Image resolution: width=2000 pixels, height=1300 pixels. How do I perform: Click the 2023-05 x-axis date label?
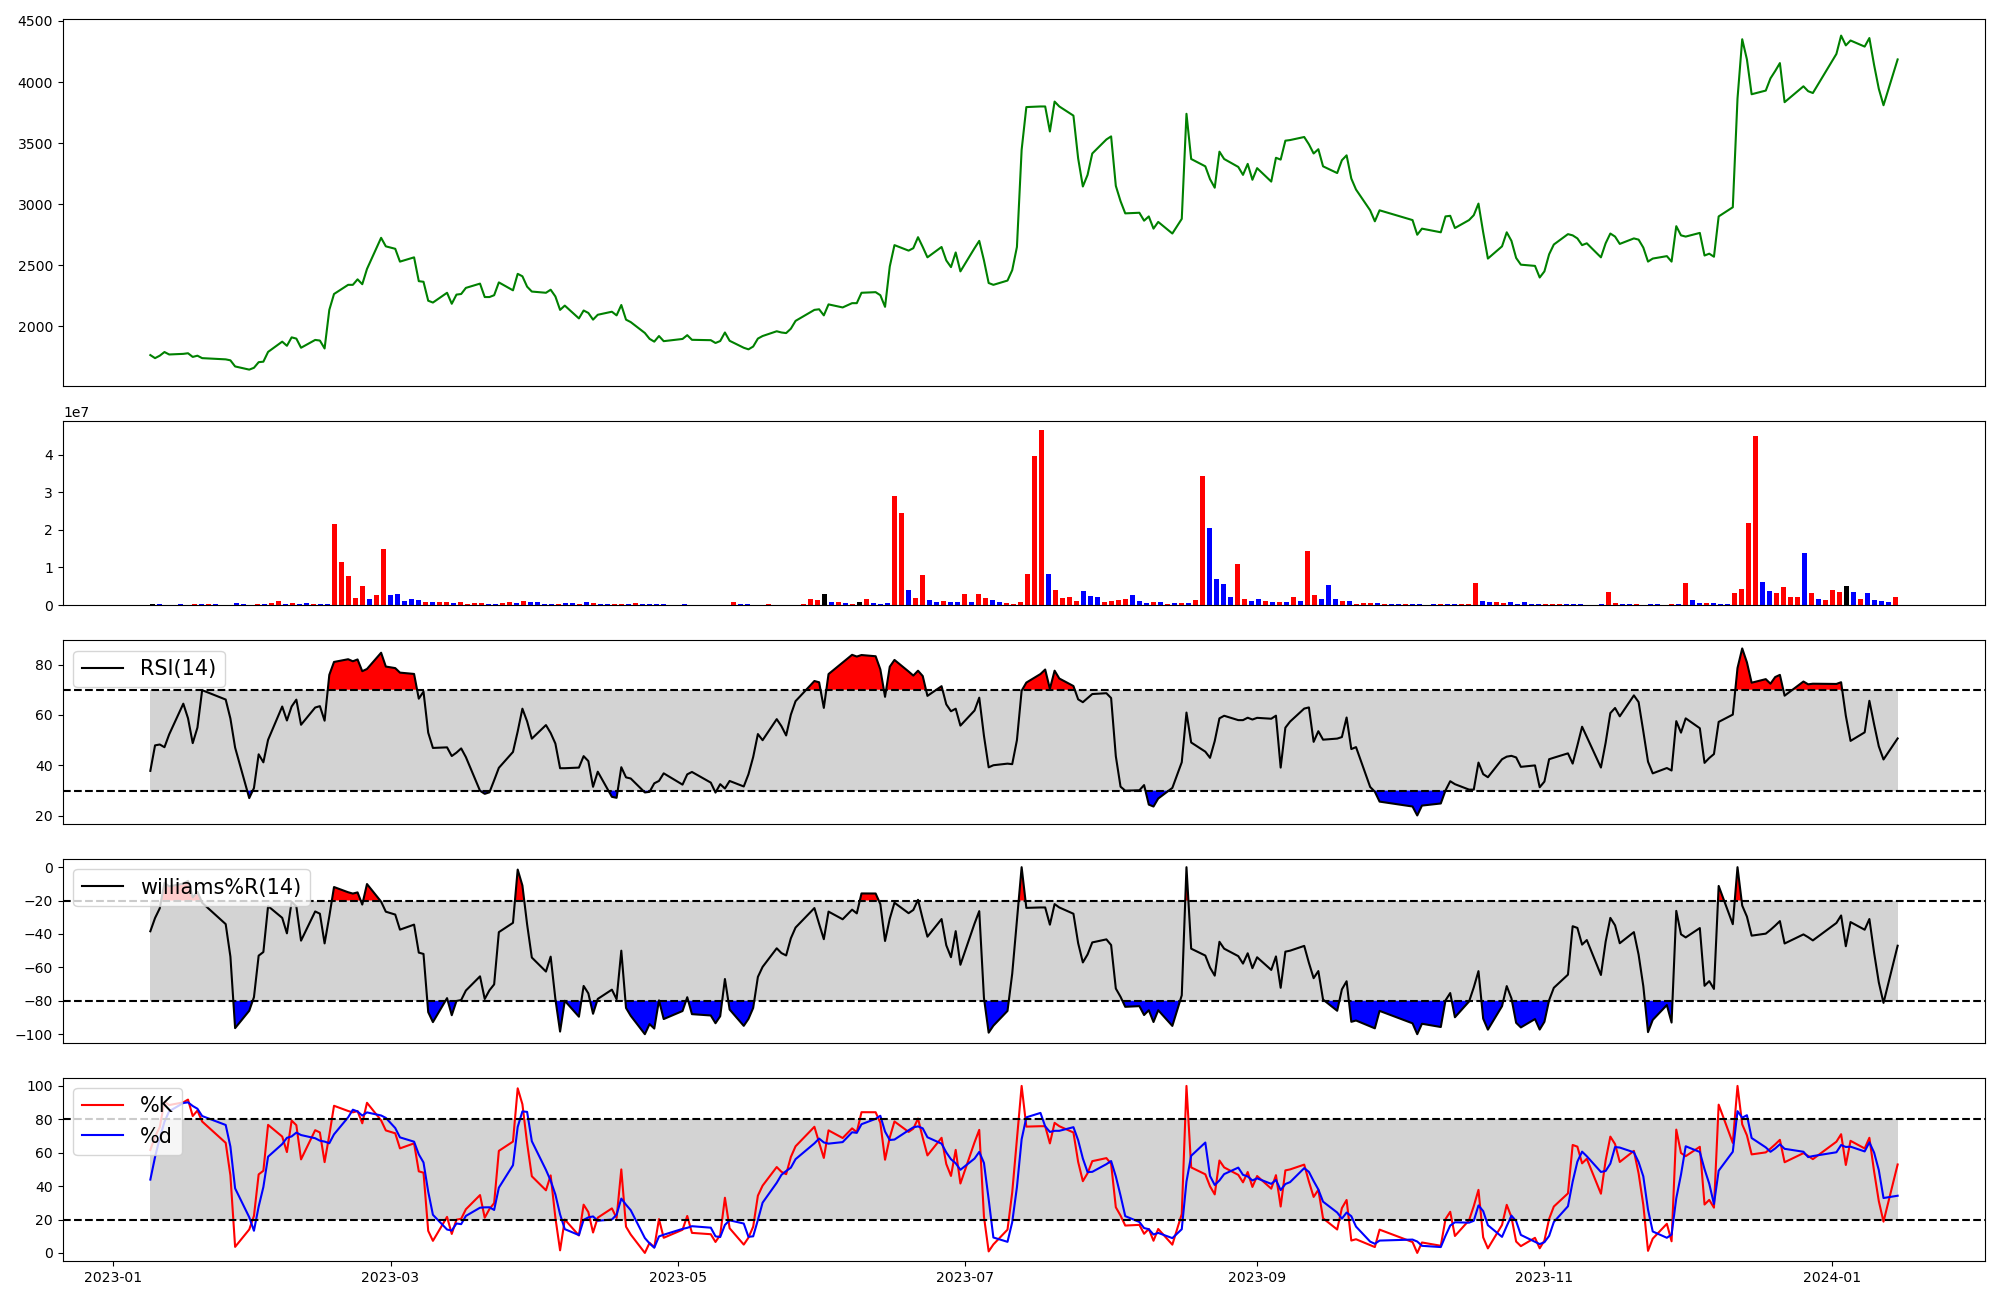click(678, 1277)
